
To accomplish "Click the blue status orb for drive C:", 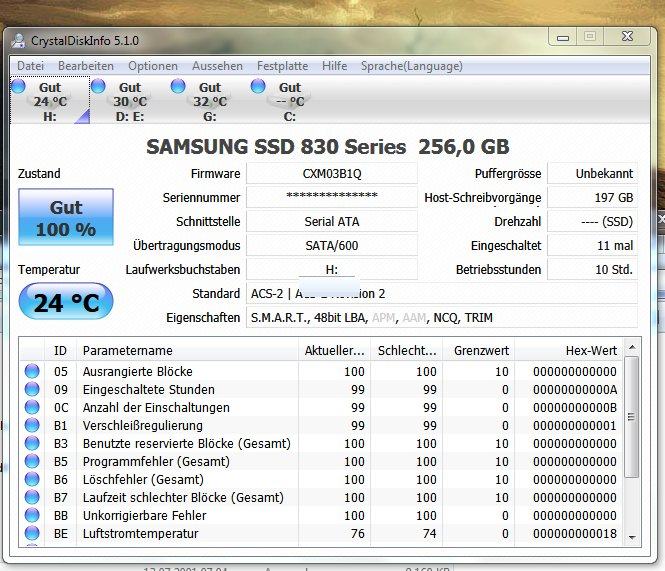I will click(x=258, y=86).
